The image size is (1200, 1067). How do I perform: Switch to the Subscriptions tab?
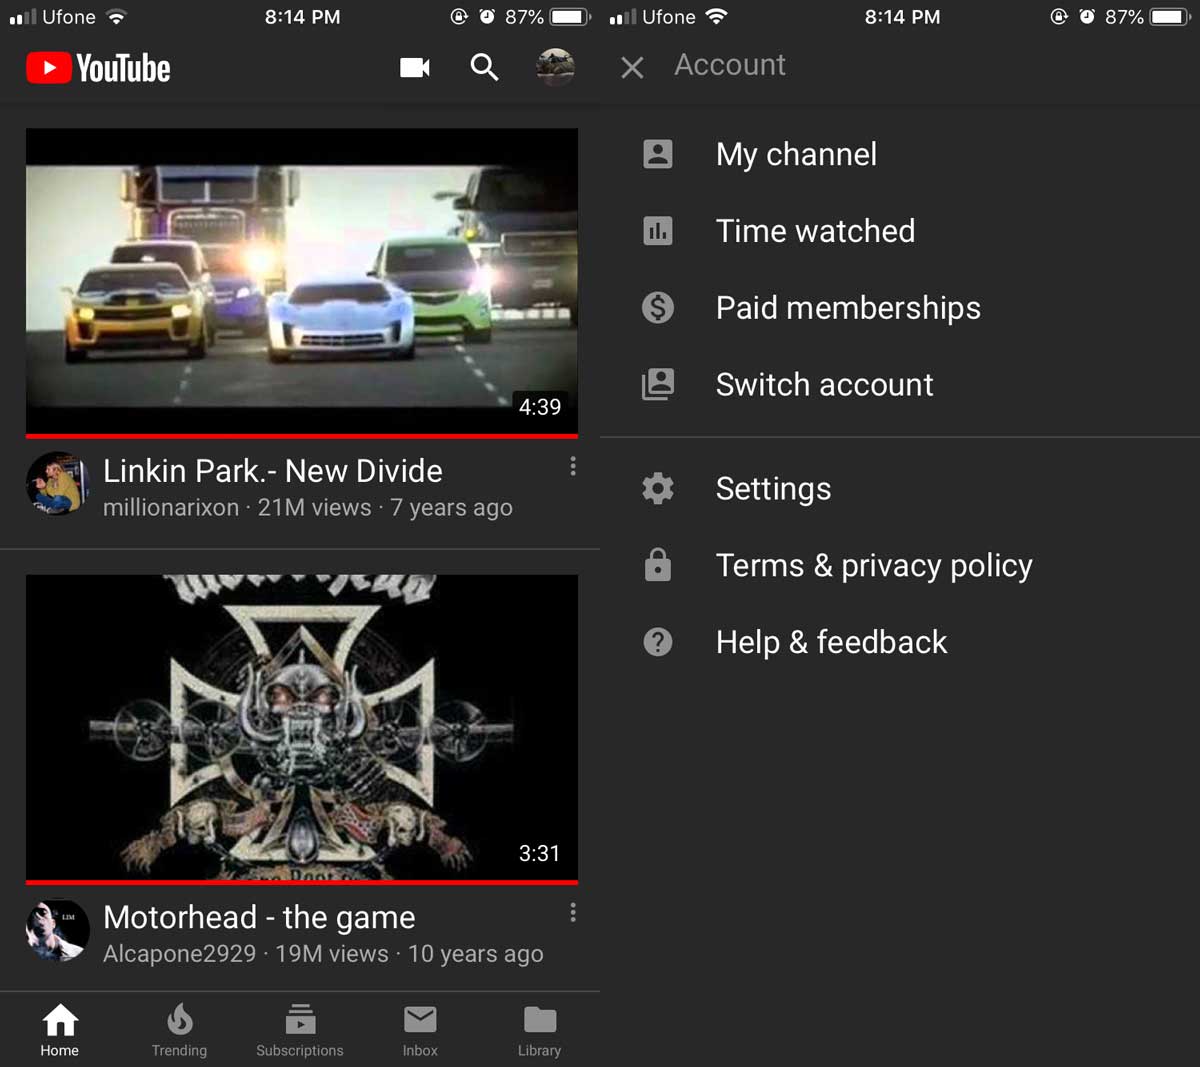300,1030
